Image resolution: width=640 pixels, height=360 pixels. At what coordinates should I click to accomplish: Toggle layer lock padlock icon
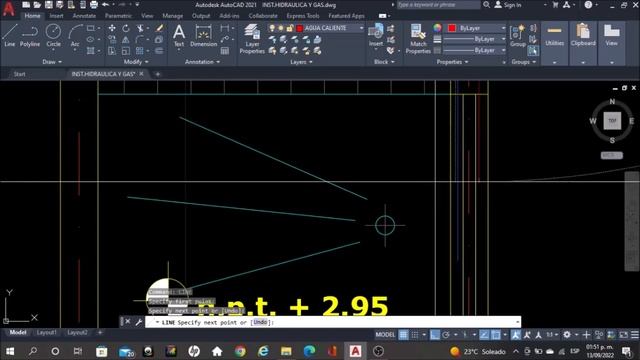coord(290,28)
